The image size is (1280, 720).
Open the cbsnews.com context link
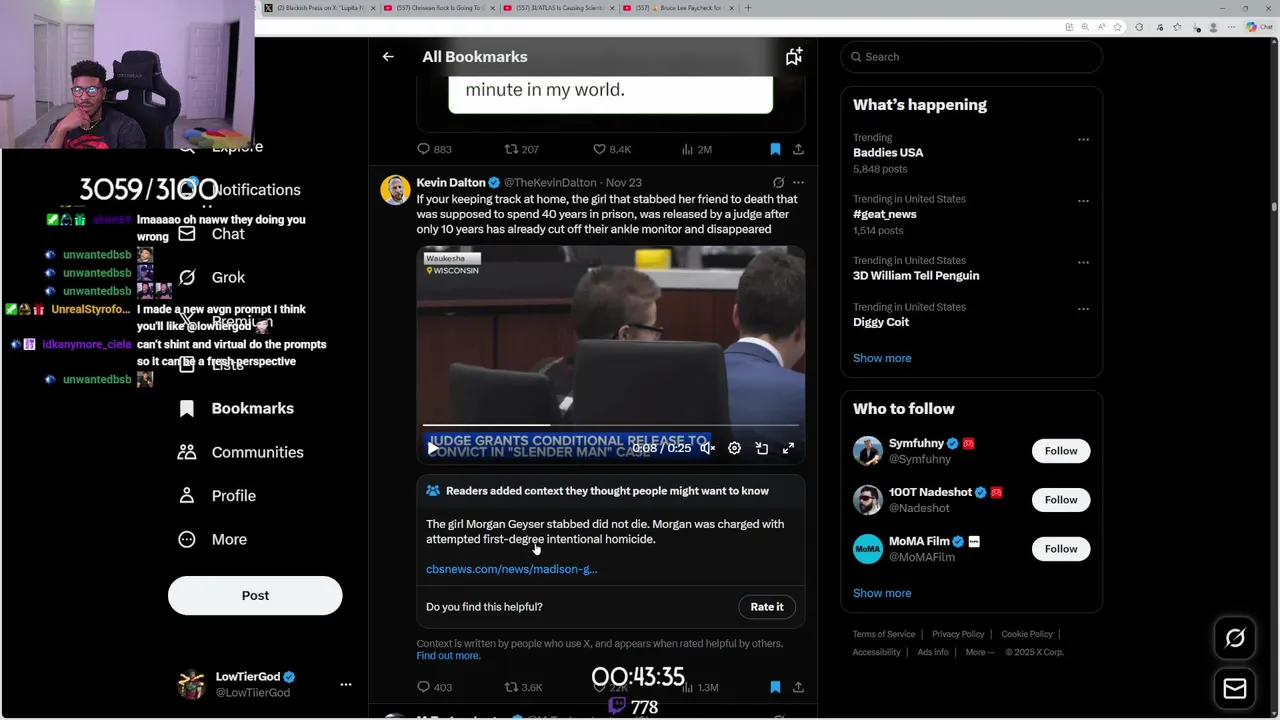click(x=511, y=569)
